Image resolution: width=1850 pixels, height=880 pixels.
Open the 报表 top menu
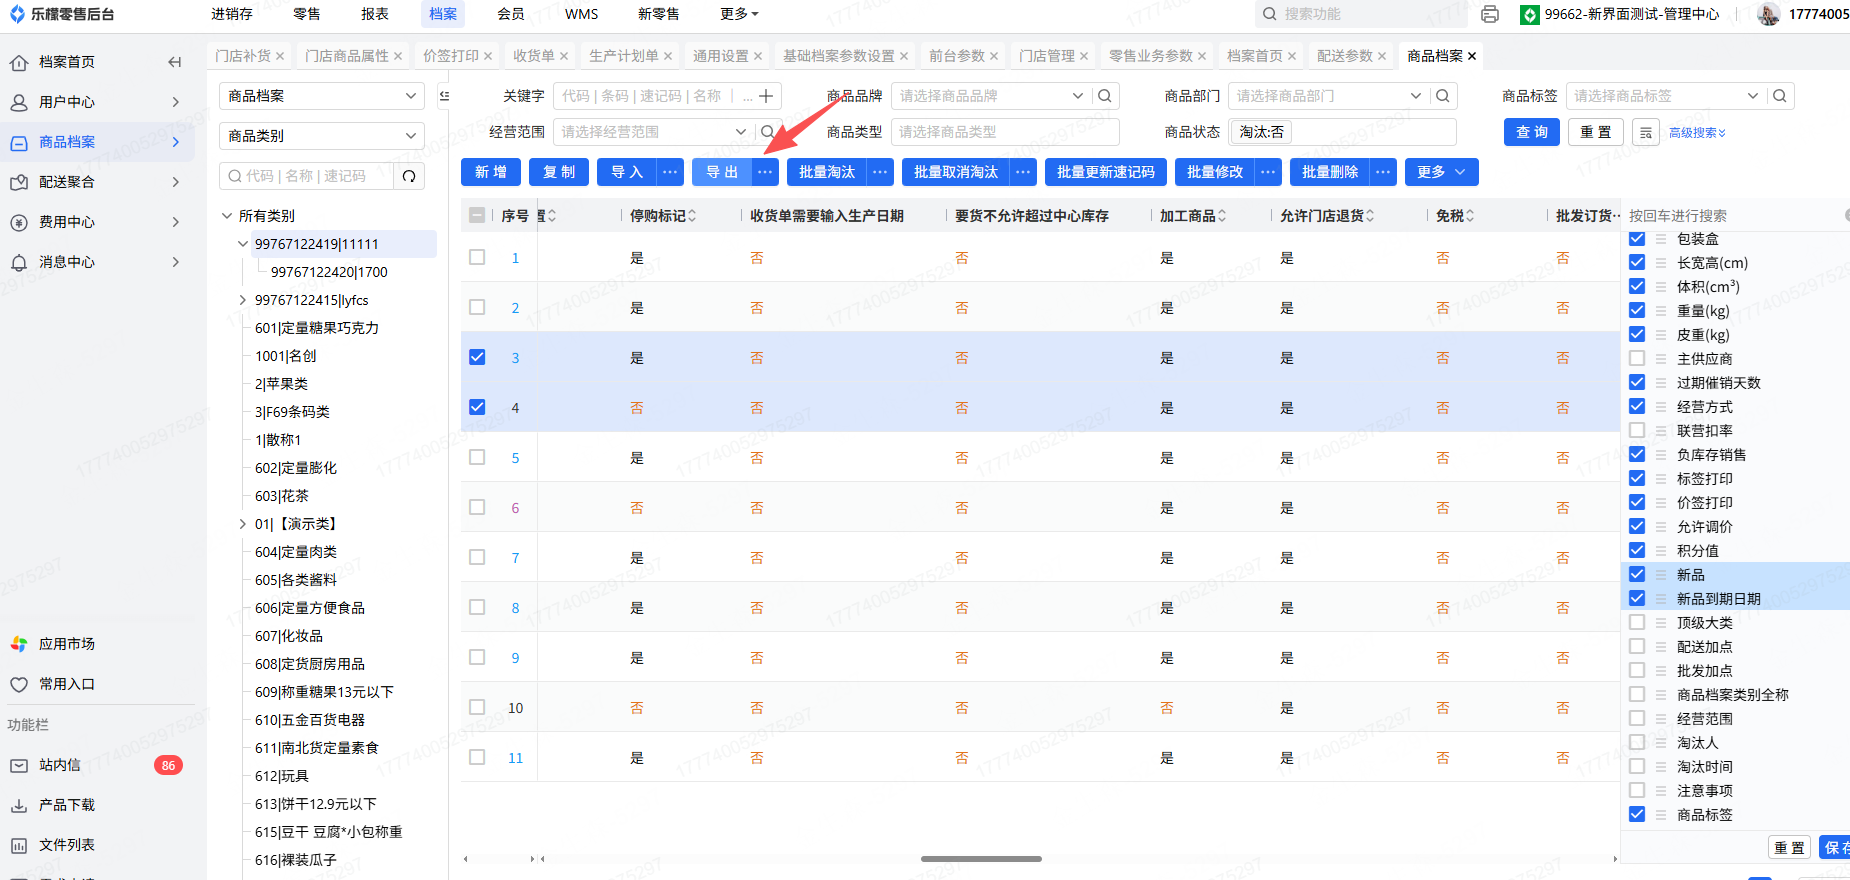pyautogui.click(x=375, y=14)
